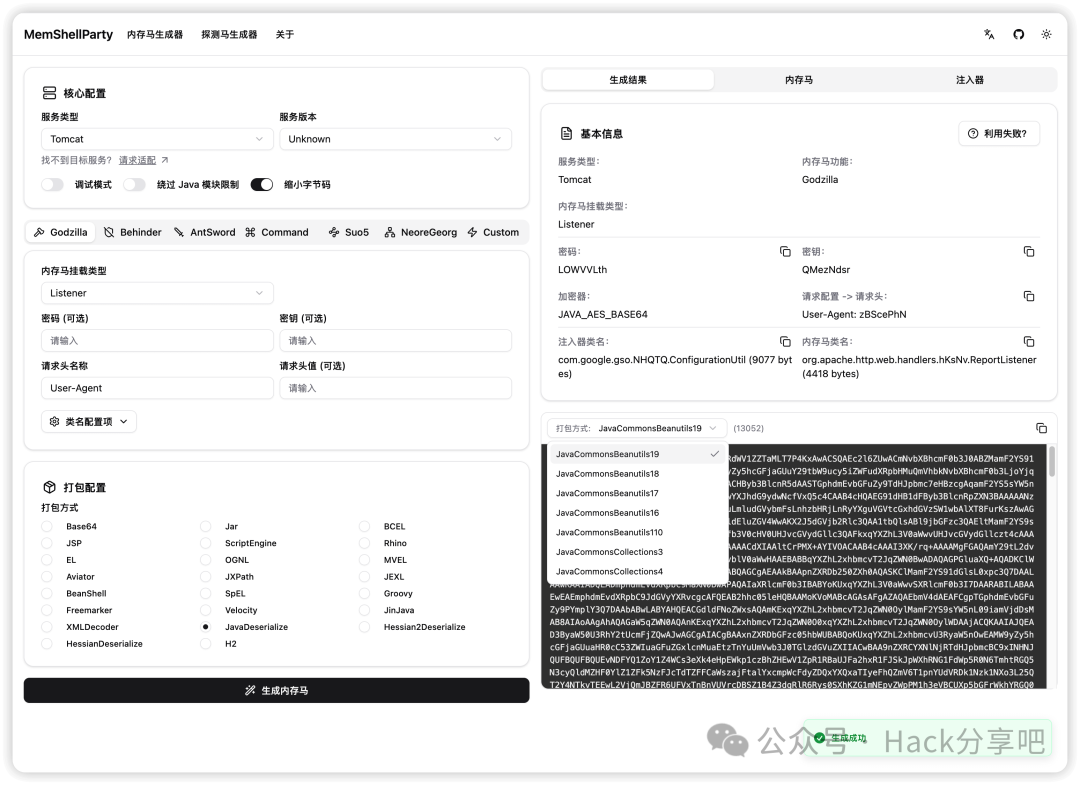
Task: Copy the memshell class name
Action: [x=1028, y=342]
